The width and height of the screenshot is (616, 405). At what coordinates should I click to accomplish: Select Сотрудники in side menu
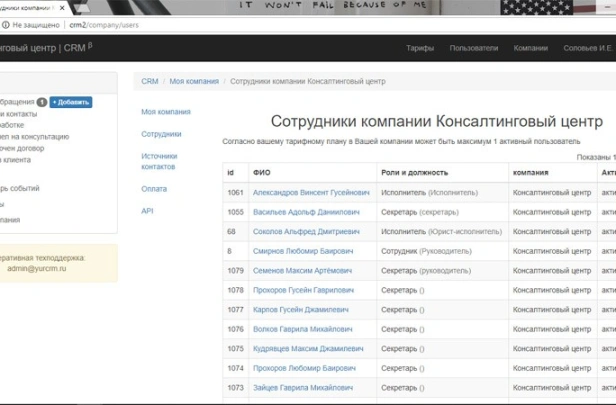point(161,133)
